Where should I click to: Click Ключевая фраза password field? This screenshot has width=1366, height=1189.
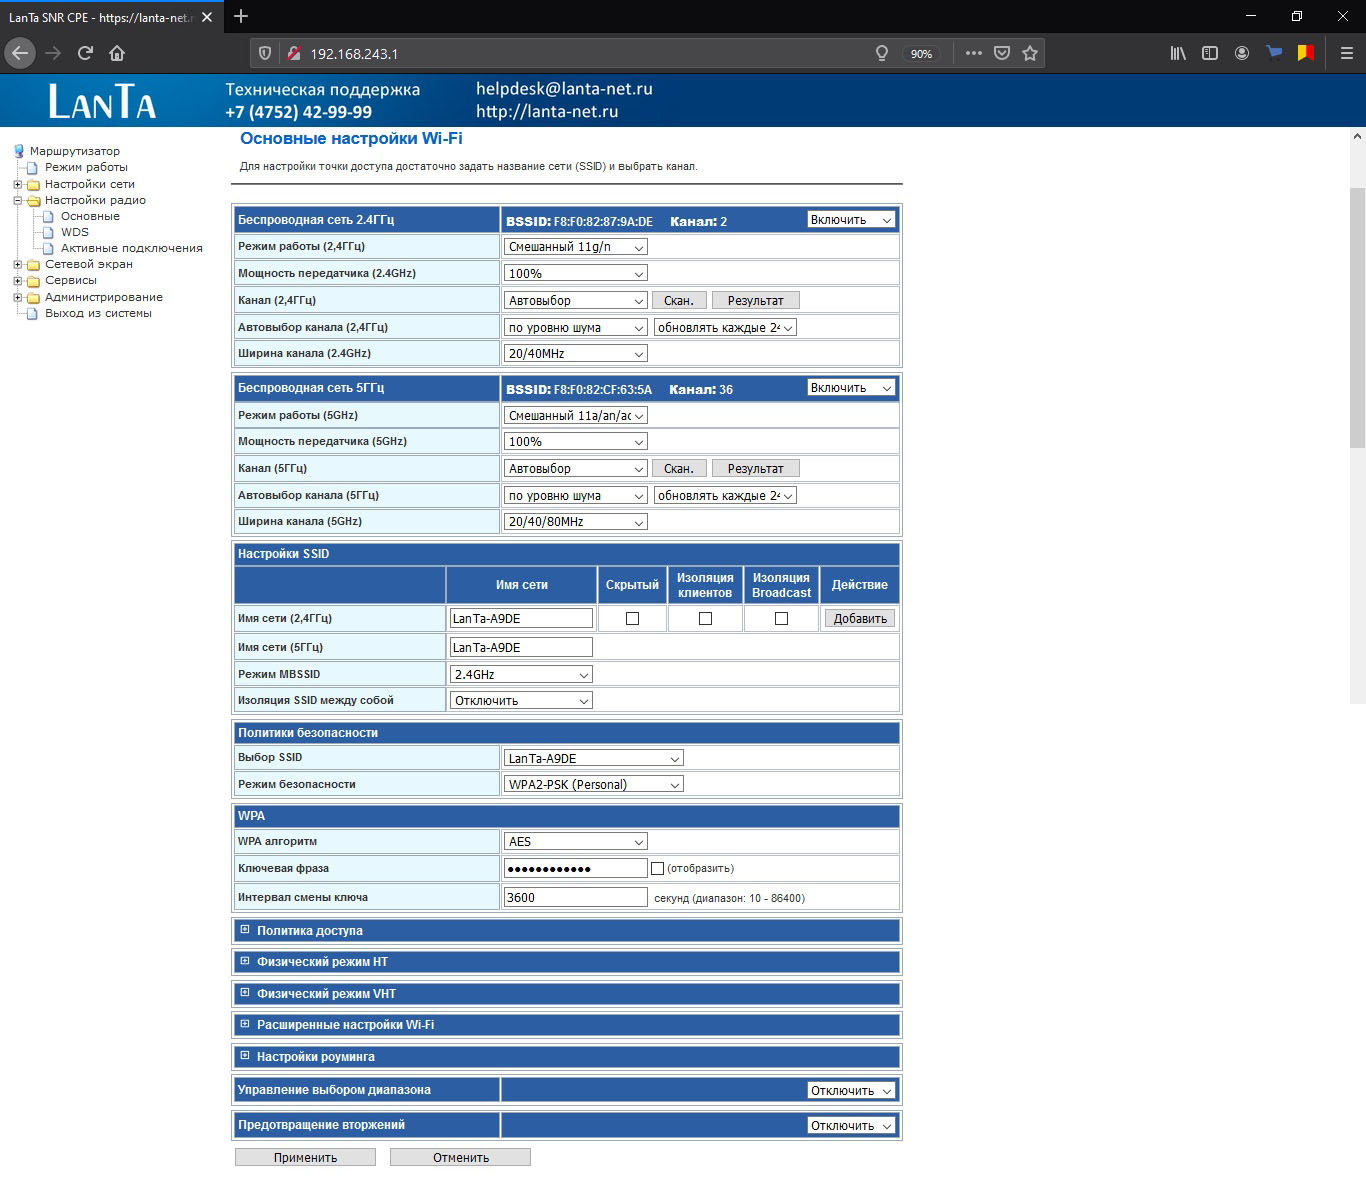(576, 869)
